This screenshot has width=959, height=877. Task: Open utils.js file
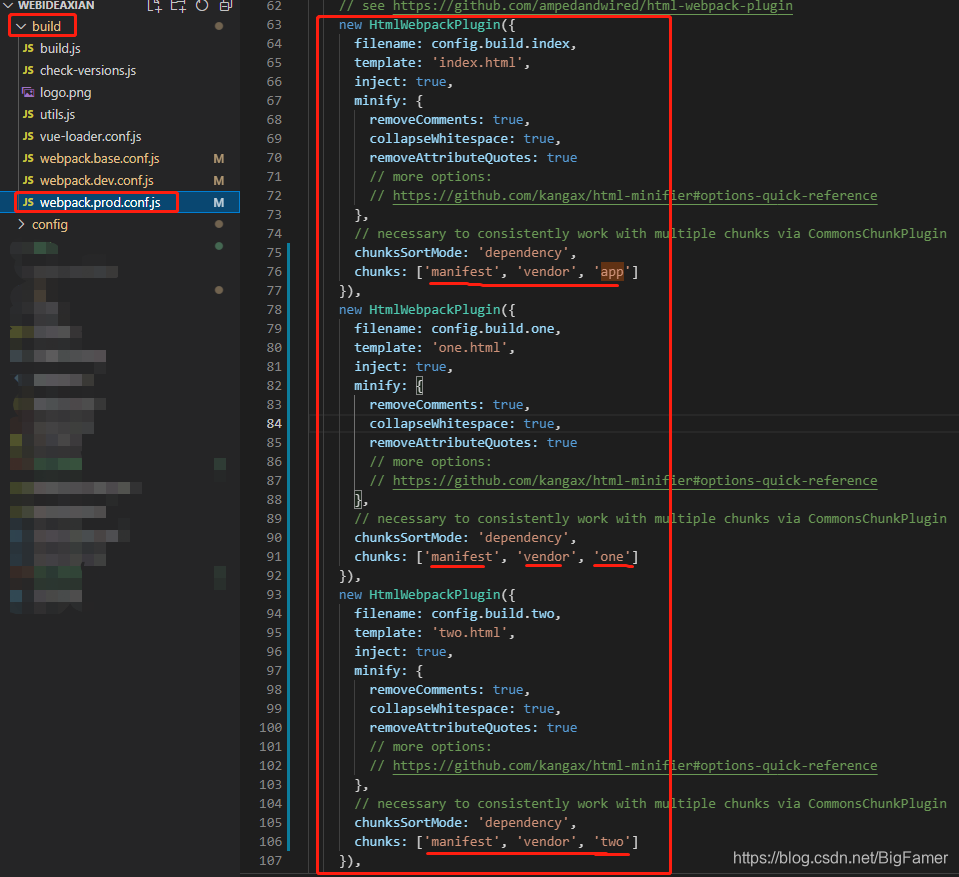coord(57,114)
